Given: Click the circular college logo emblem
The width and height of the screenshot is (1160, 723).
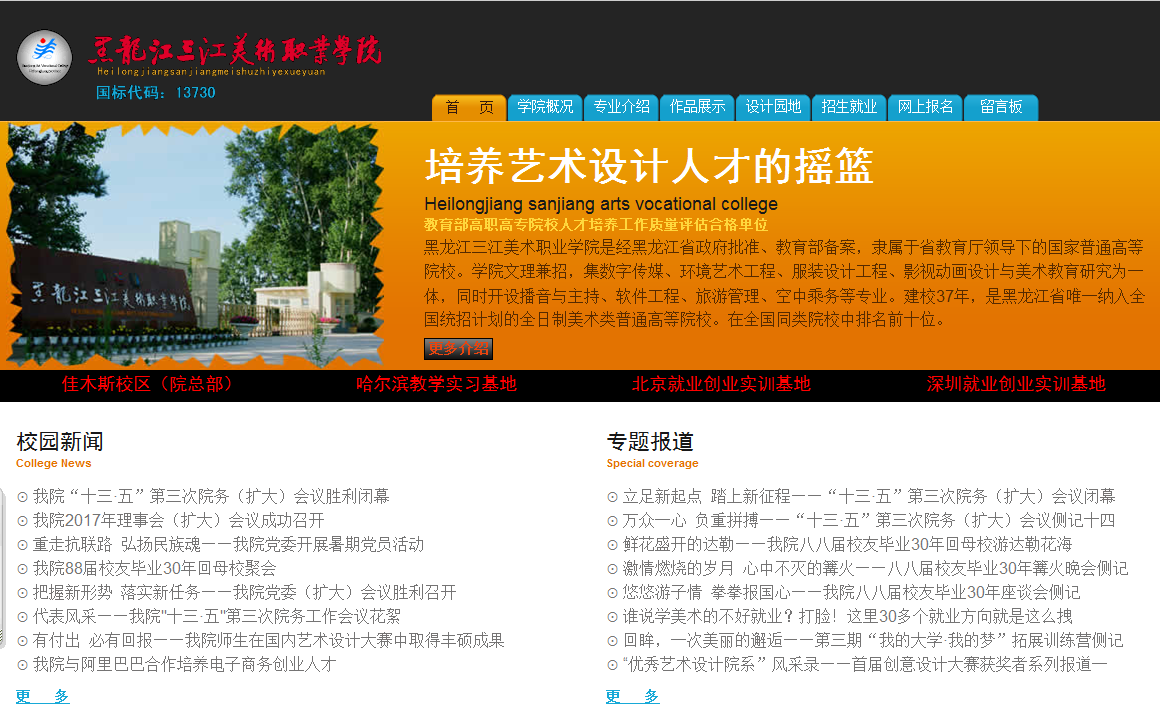Looking at the screenshot, I should [x=44, y=57].
